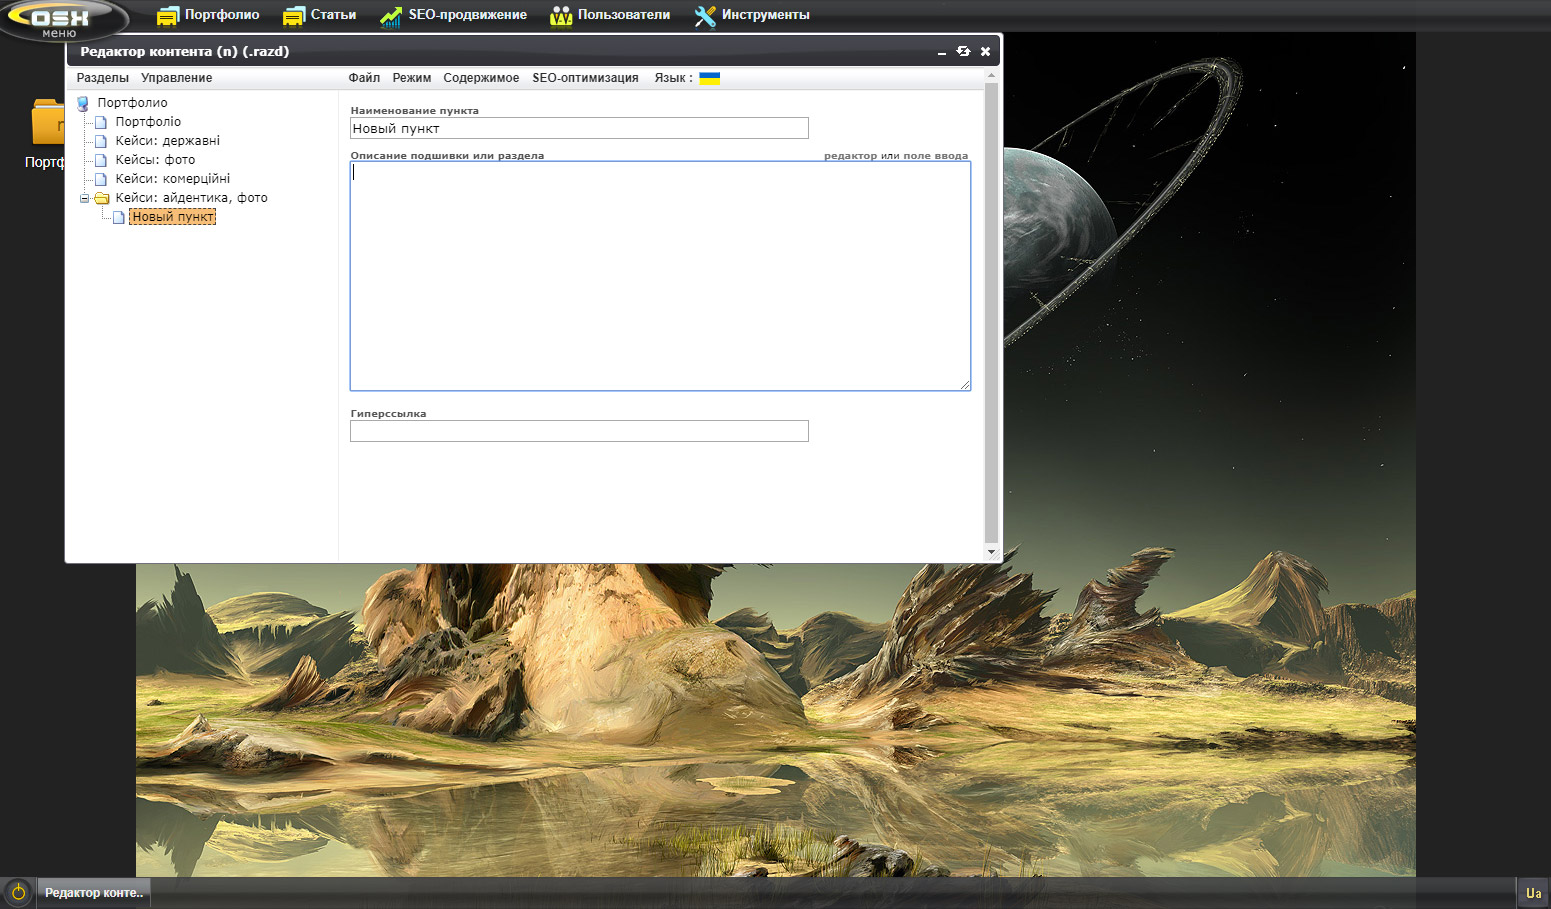
Task: Focus the Наименование пункта input field
Action: 579,128
